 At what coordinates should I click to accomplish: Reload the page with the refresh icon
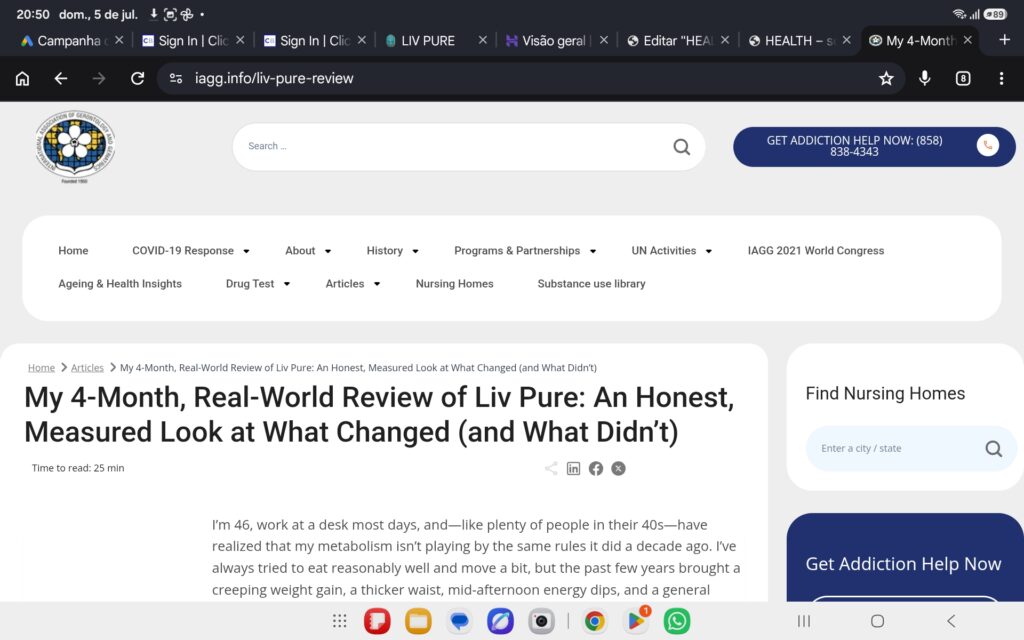[137, 78]
